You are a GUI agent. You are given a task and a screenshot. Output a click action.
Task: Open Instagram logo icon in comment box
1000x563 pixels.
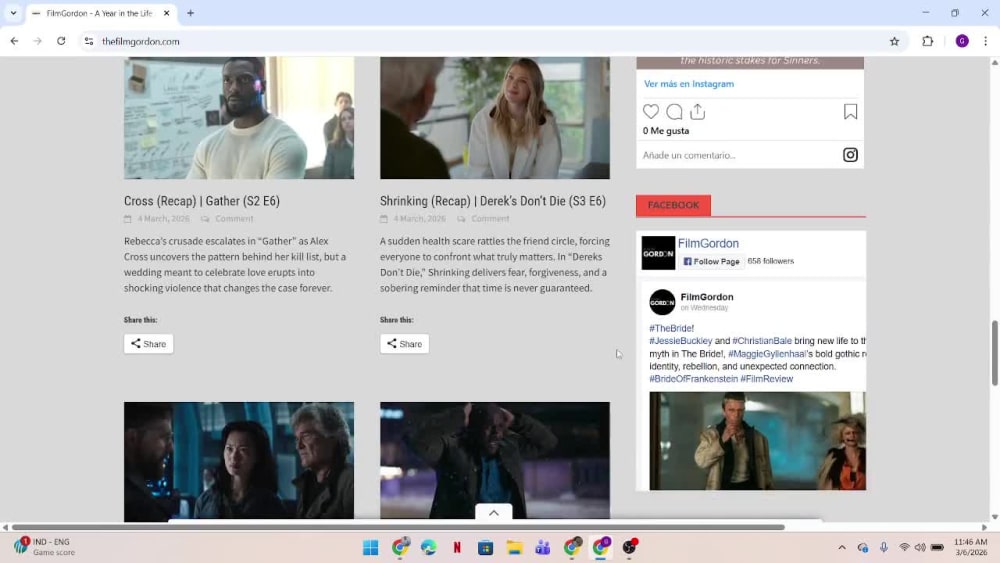(850, 155)
